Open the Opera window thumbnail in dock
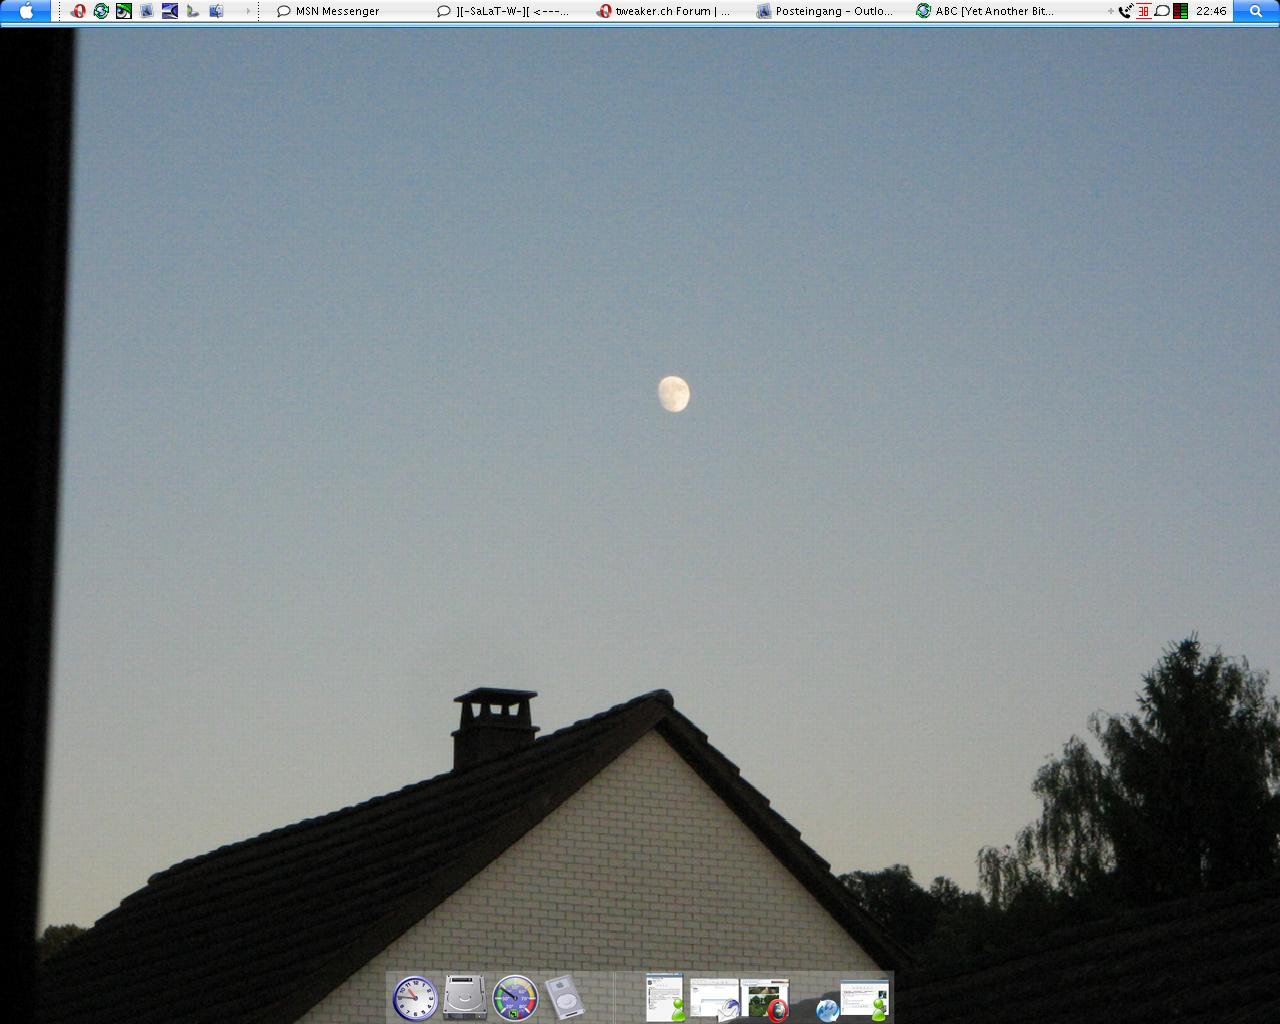This screenshot has width=1280, height=1024. pos(765,999)
